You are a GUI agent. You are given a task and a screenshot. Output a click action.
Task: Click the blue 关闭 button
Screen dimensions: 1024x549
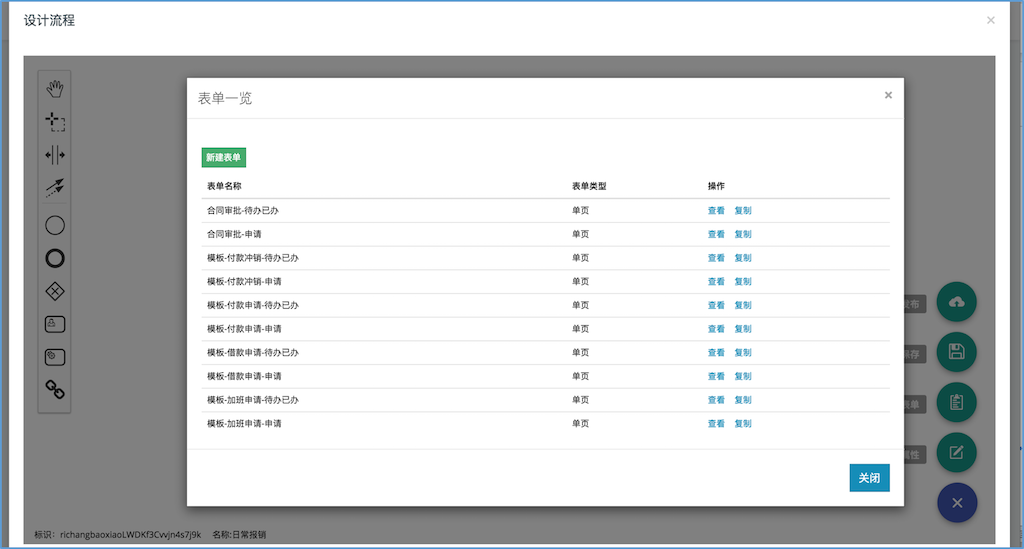click(869, 478)
